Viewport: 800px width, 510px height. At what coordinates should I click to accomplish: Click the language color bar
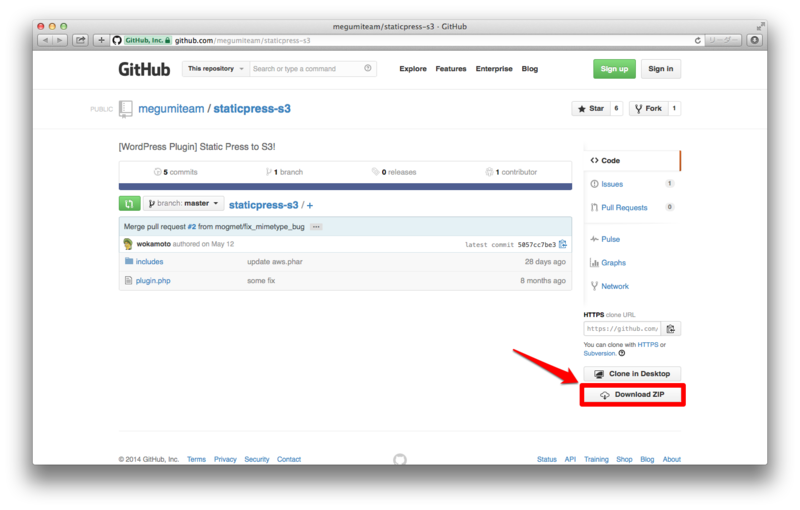click(x=345, y=187)
